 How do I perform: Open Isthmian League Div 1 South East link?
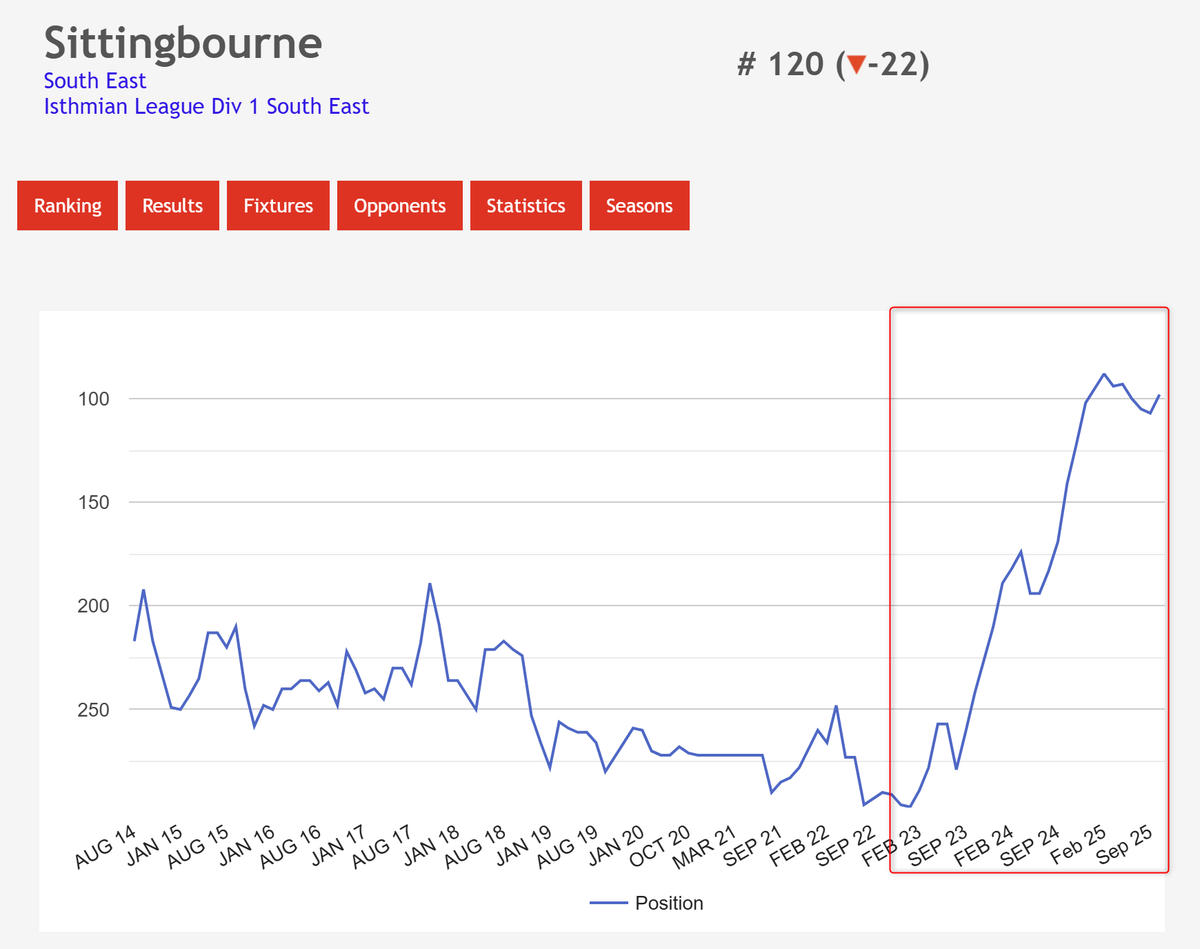[207, 106]
